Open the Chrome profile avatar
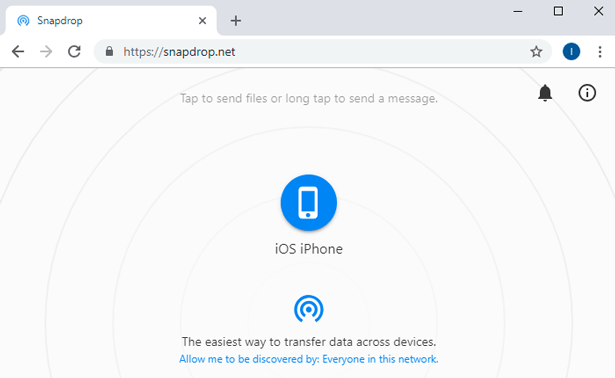The width and height of the screenshot is (615, 378). click(x=571, y=52)
